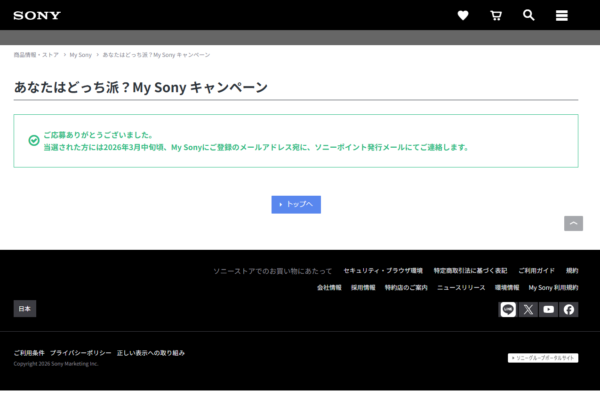Image resolution: width=600 pixels, height=398 pixels.
Task: Click the あなたはどっち派？My Sony キャンペーン heading
Action: pos(141,87)
